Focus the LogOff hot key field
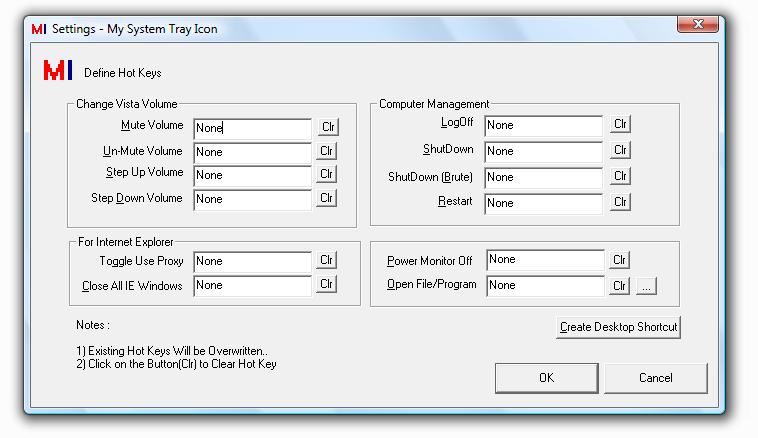Viewport: 758px width, 438px height. tap(544, 126)
